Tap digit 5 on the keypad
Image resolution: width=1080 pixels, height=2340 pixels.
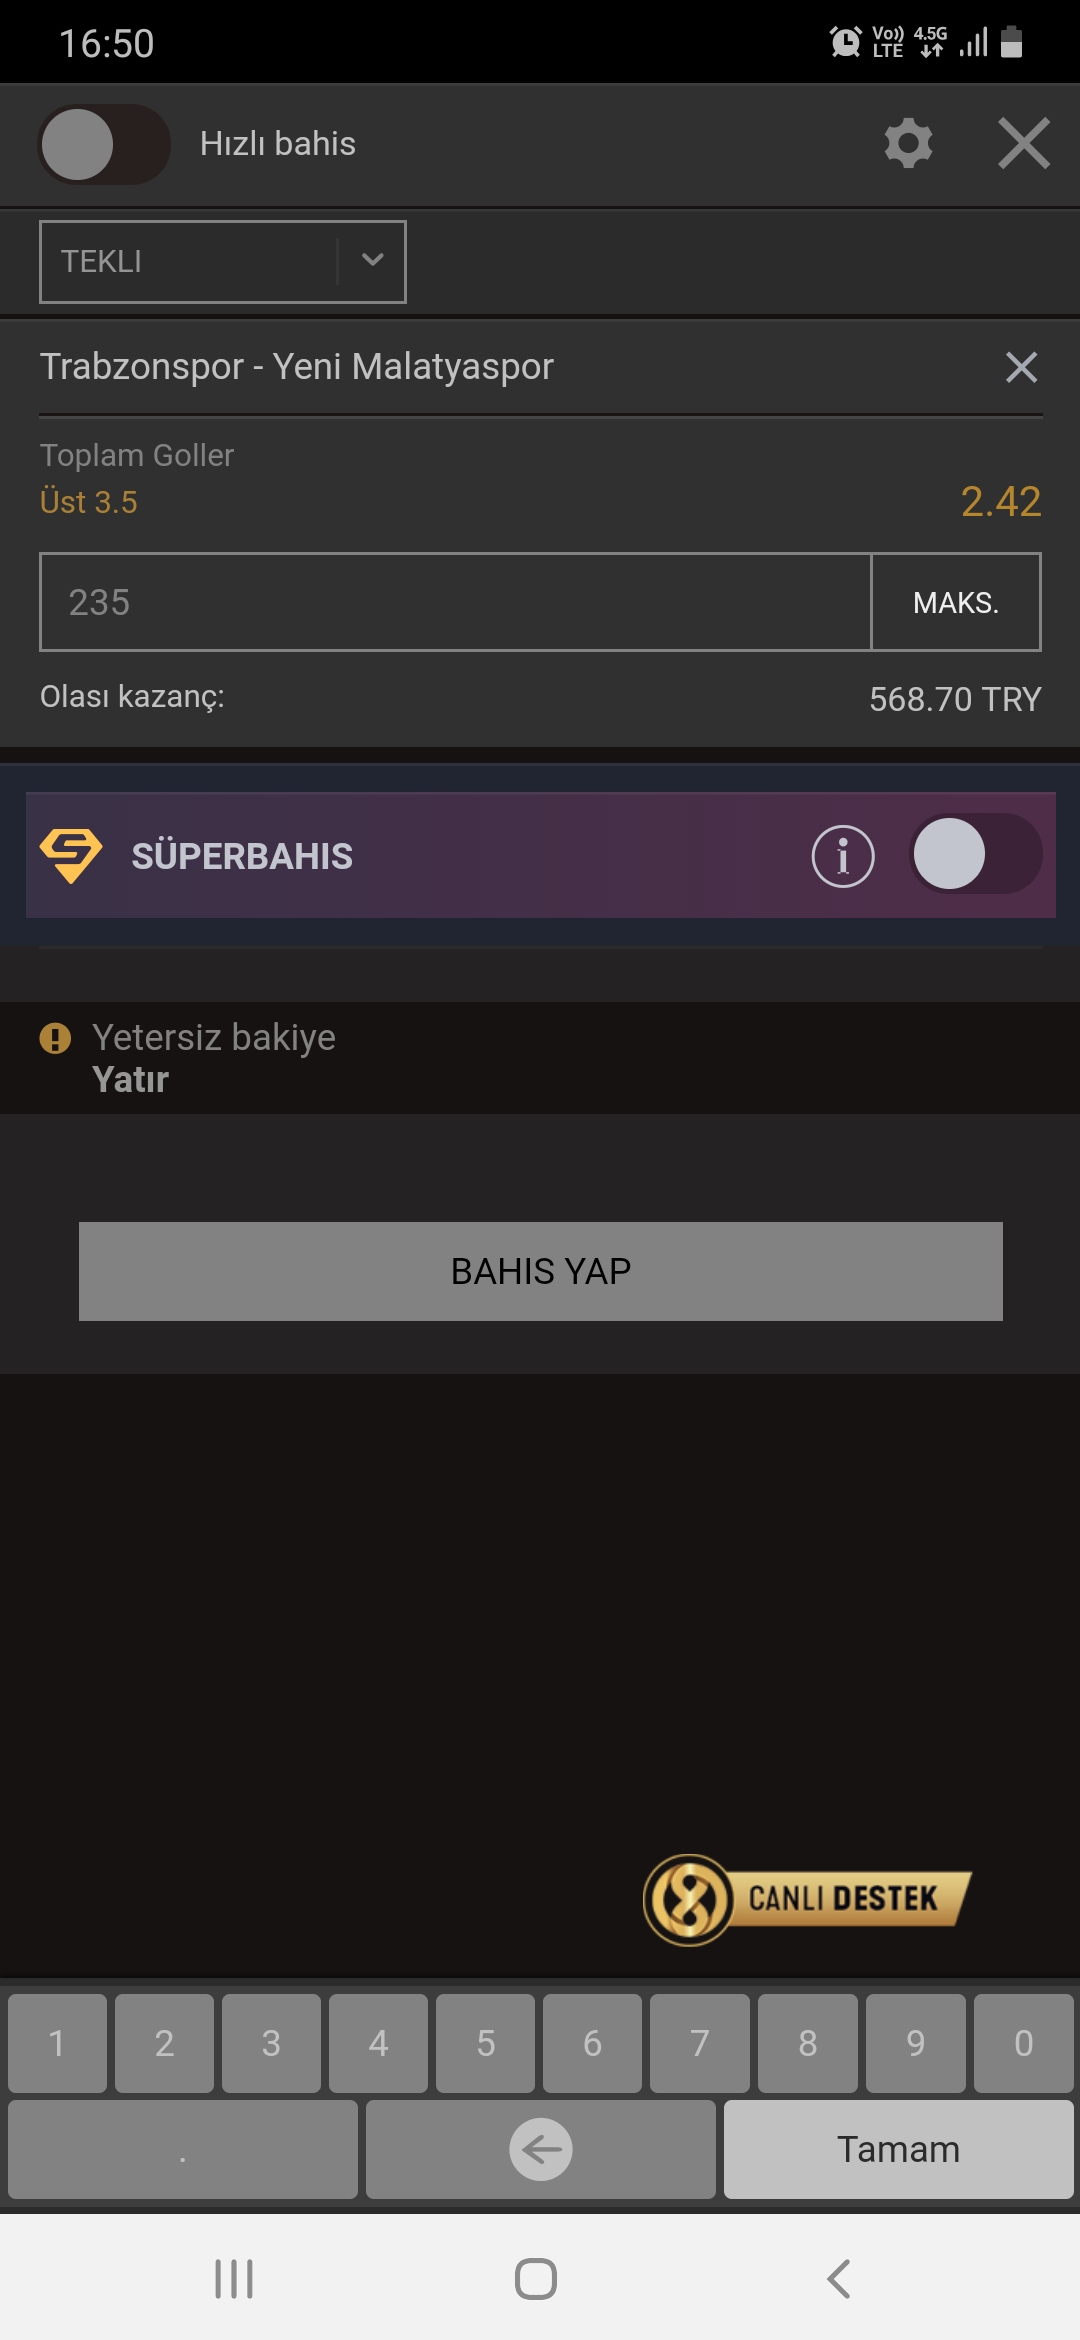[486, 2043]
